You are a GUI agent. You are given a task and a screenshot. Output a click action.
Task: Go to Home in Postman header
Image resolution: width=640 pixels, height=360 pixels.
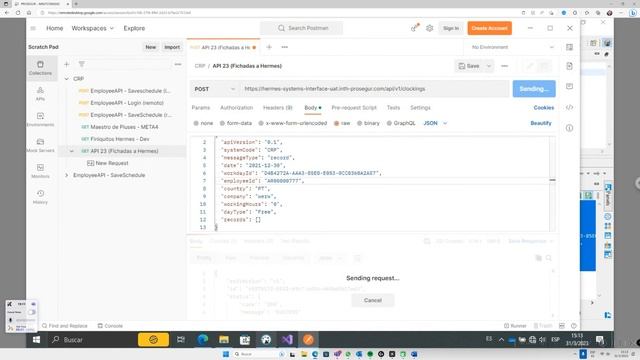55,28
